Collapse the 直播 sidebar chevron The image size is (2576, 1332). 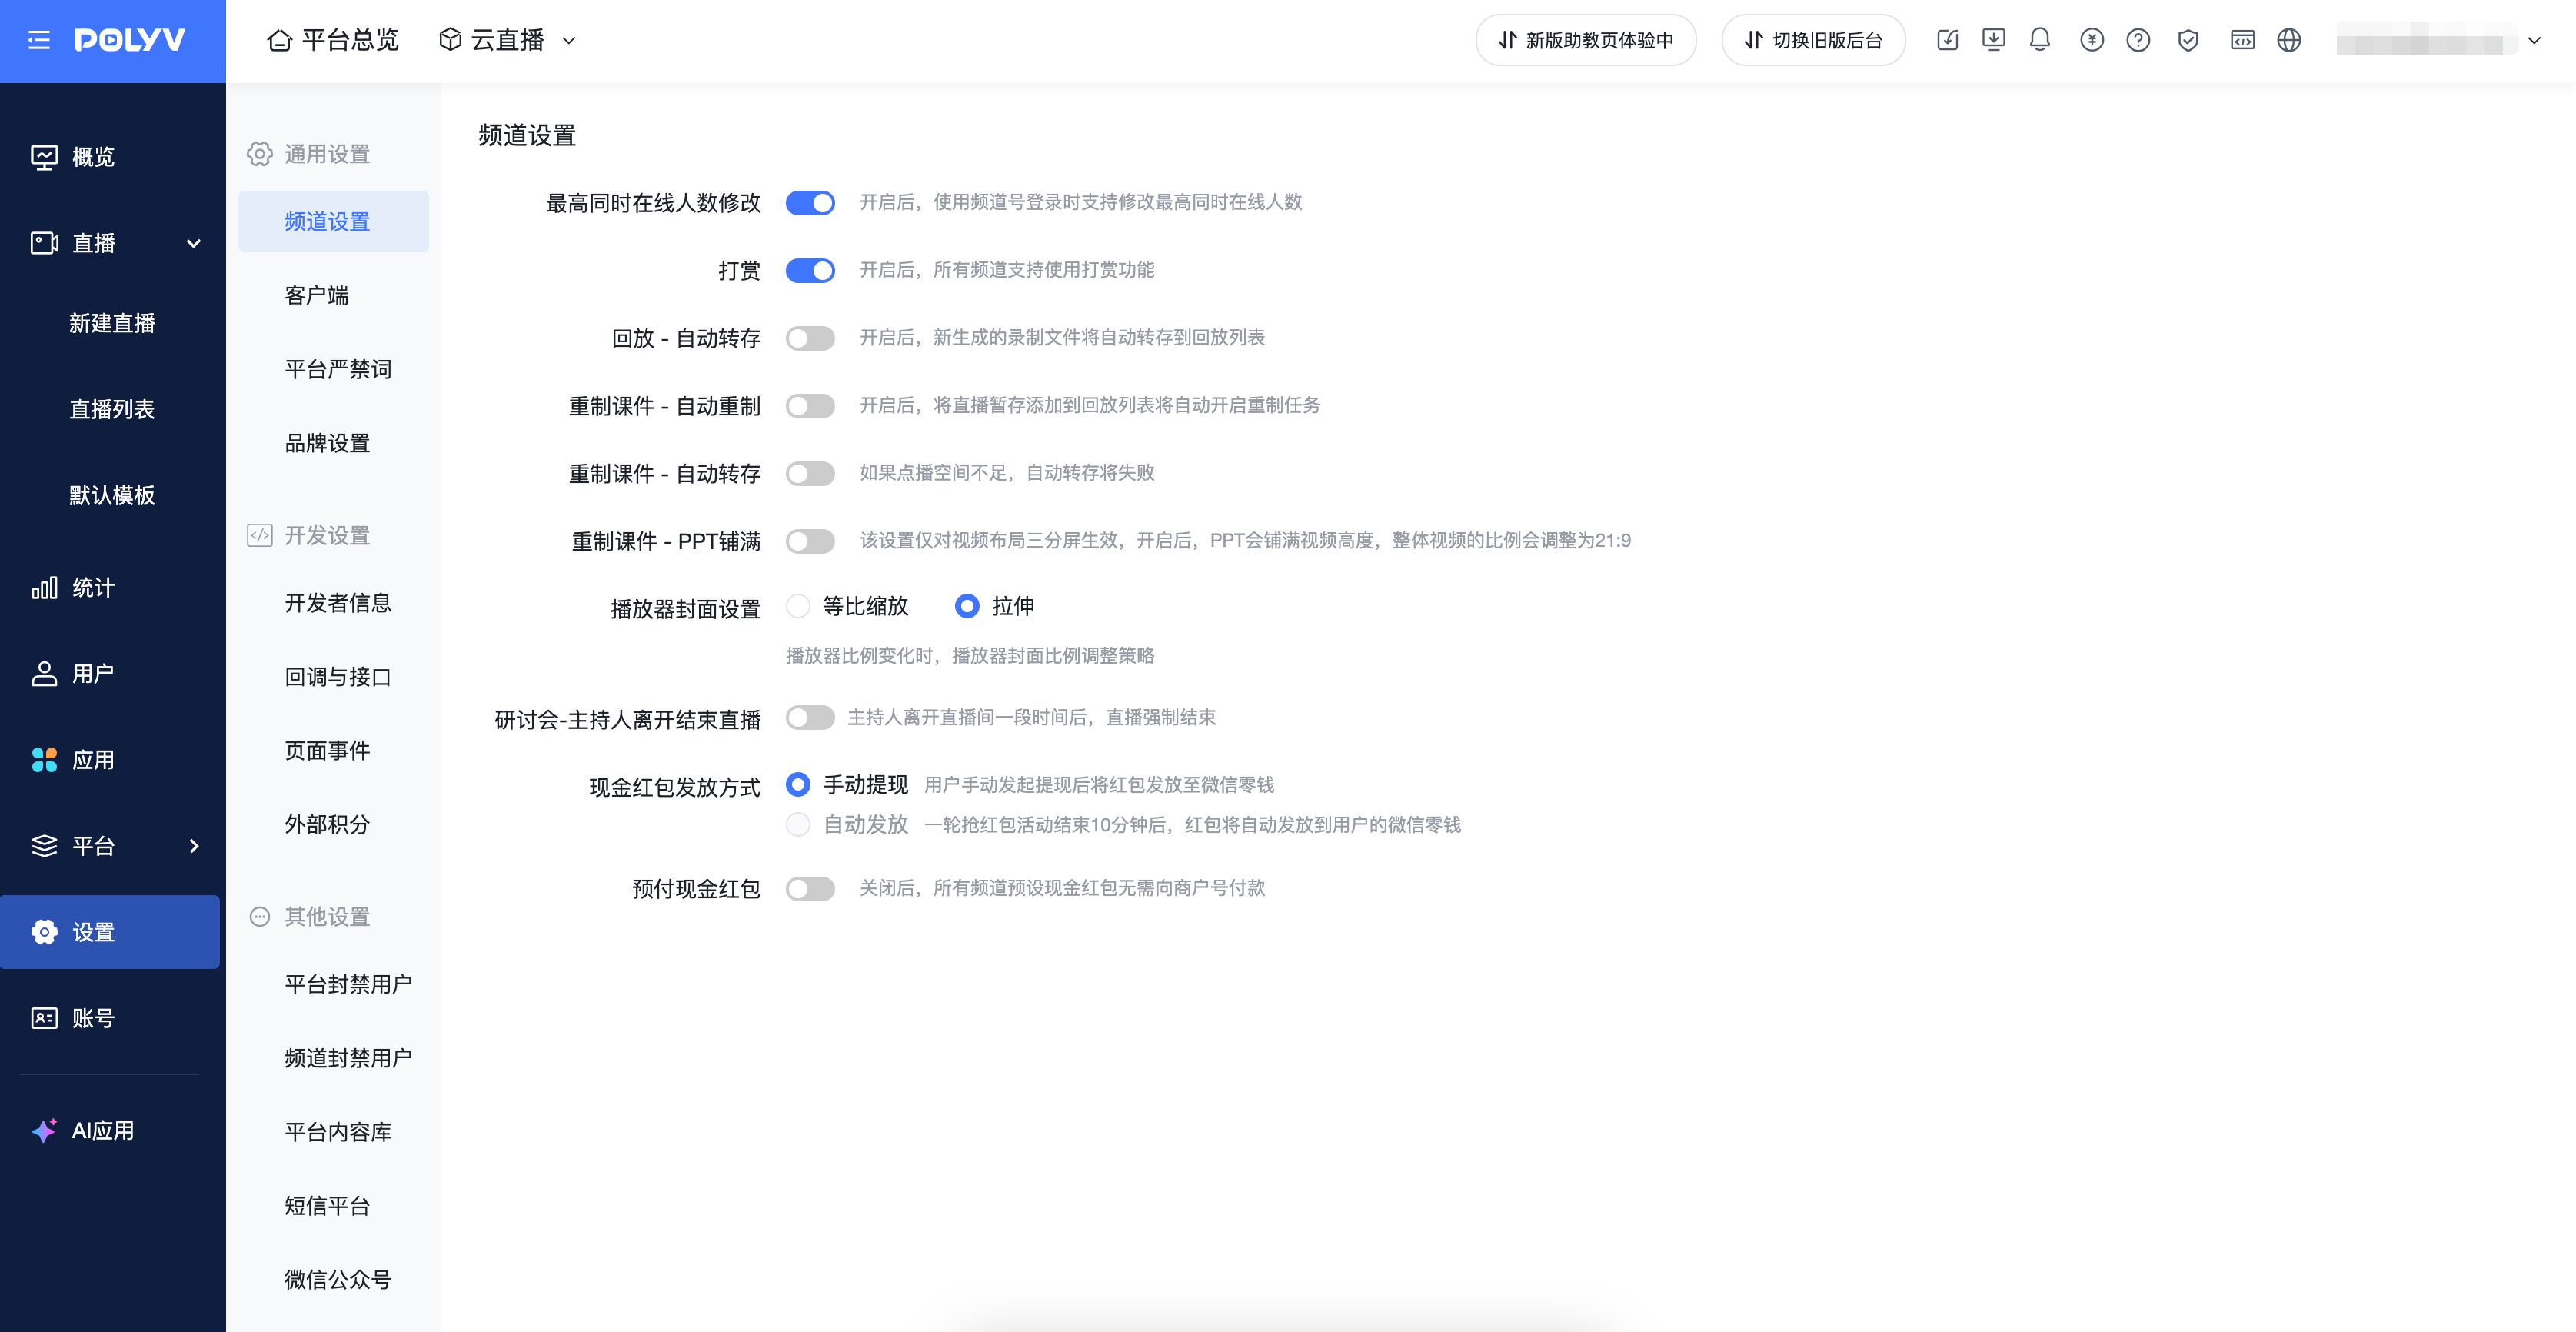194,243
